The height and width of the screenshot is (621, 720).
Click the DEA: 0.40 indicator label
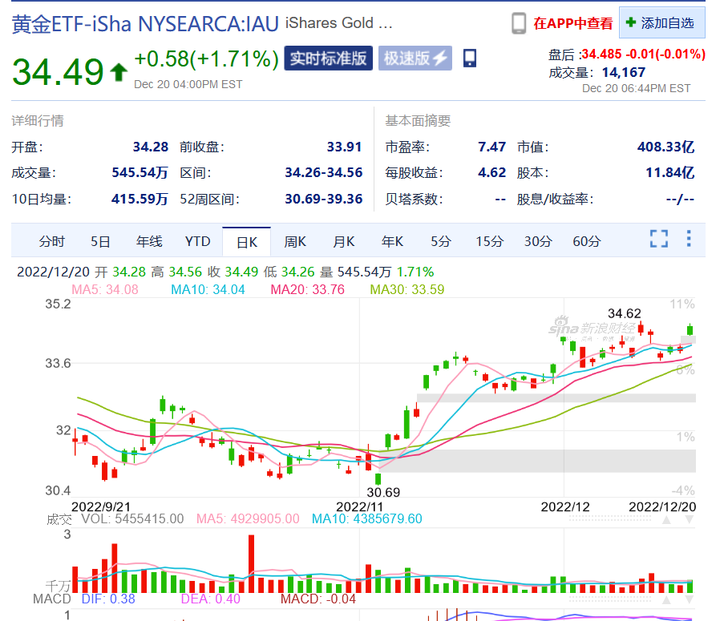[x=210, y=599]
